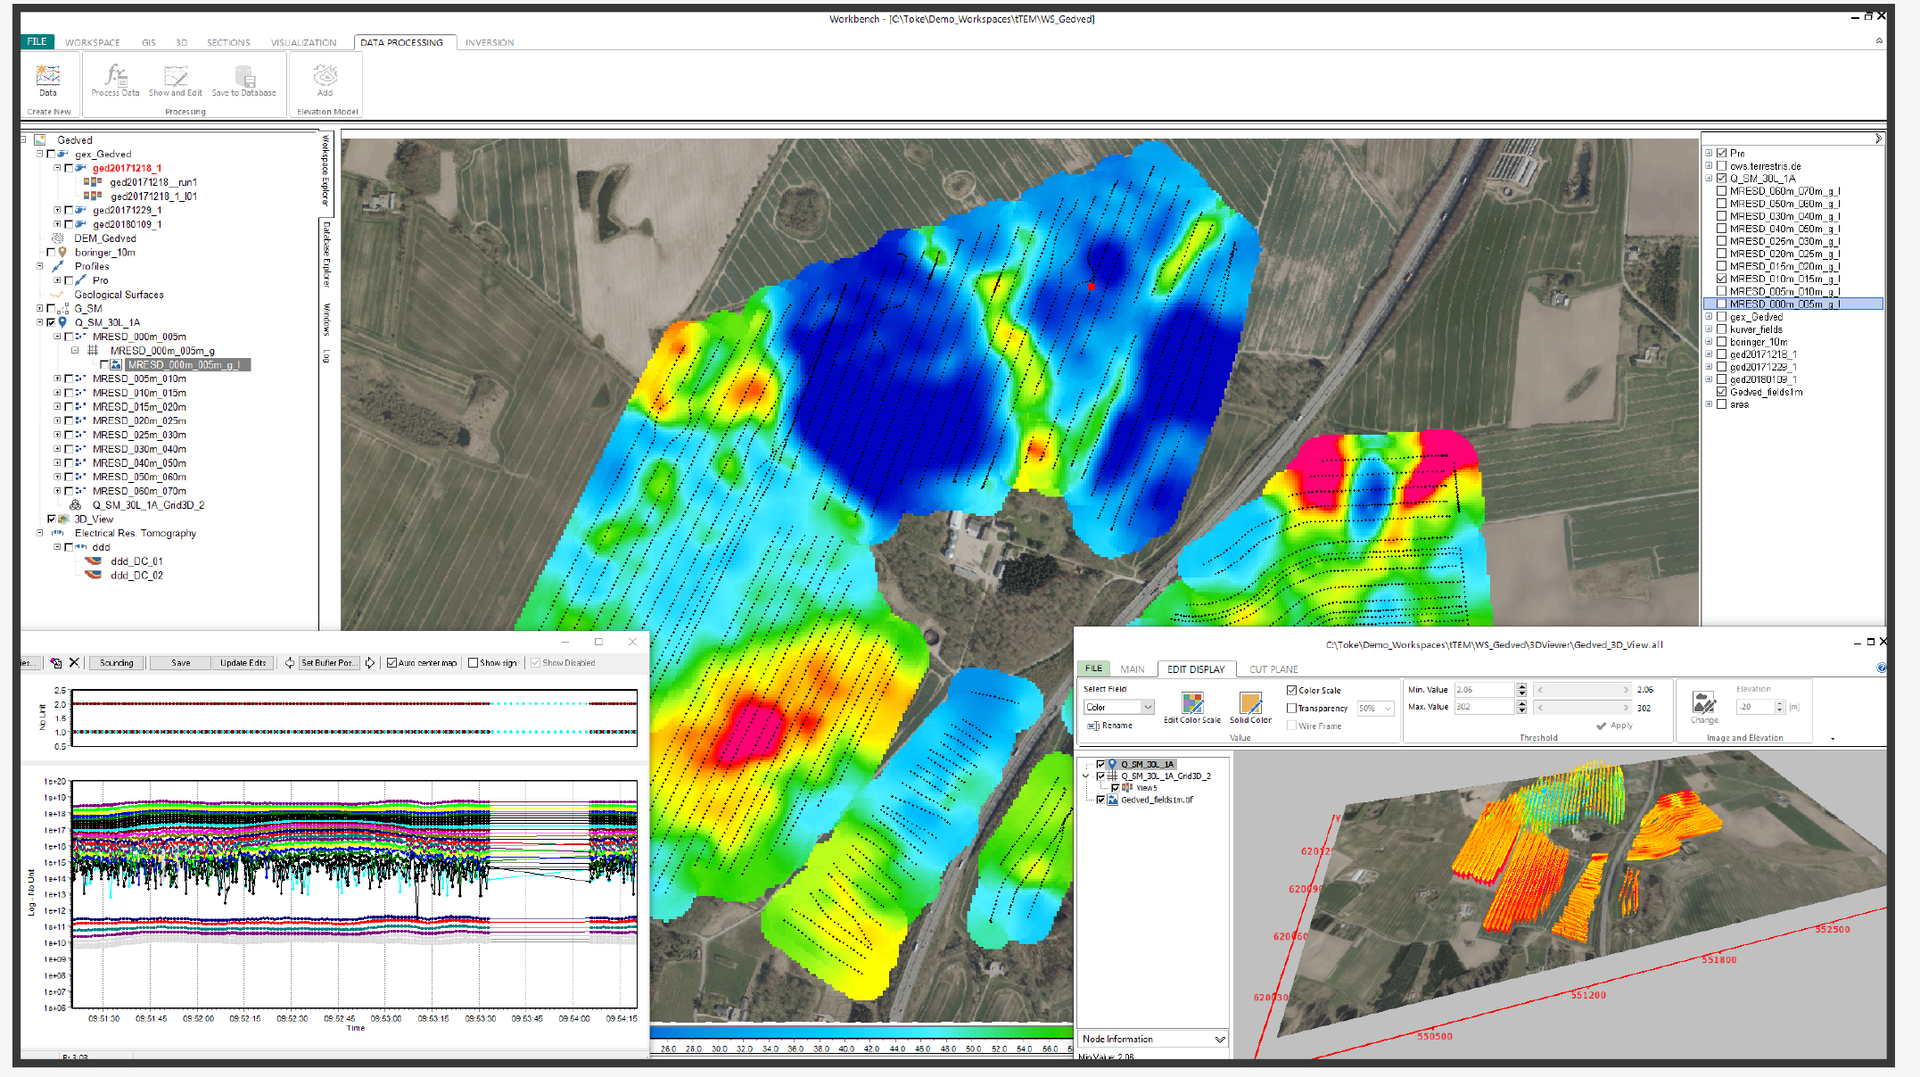Uncheck Auto center map in sounding window
The width and height of the screenshot is (1920, 1077).
[392, 662]
